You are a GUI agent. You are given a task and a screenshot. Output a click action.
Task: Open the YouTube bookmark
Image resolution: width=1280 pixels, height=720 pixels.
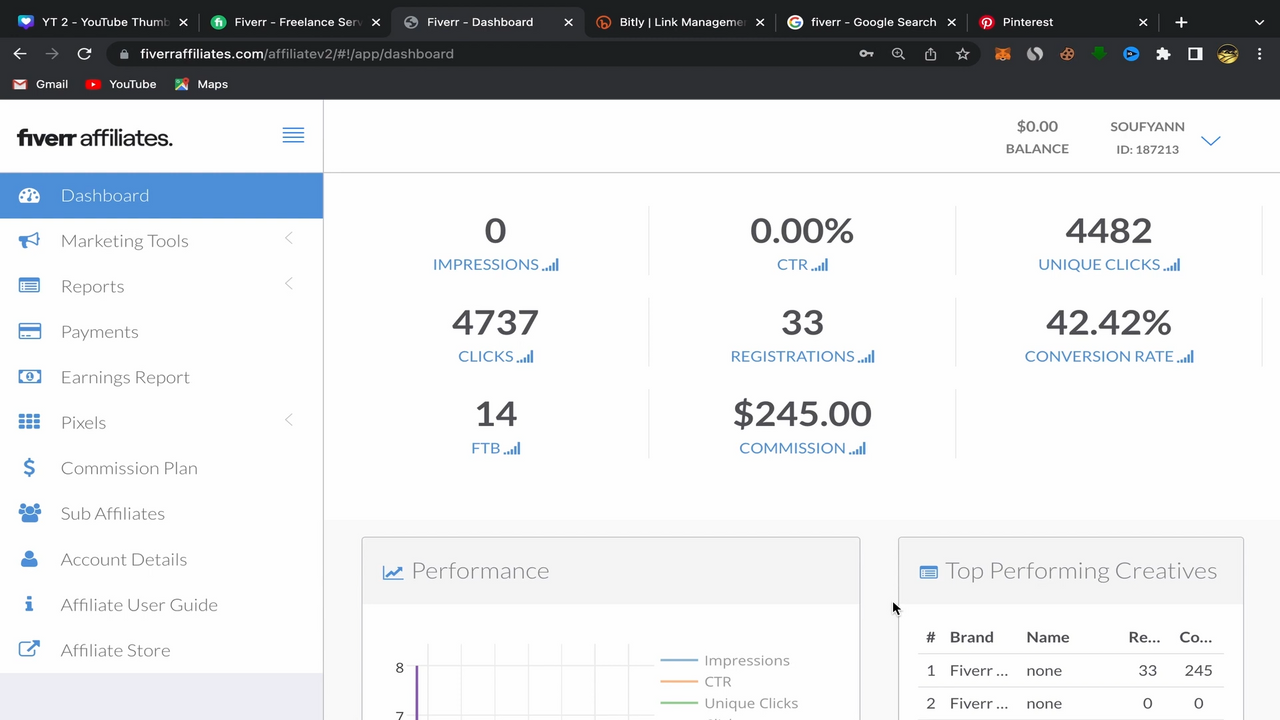click(121, 84)
